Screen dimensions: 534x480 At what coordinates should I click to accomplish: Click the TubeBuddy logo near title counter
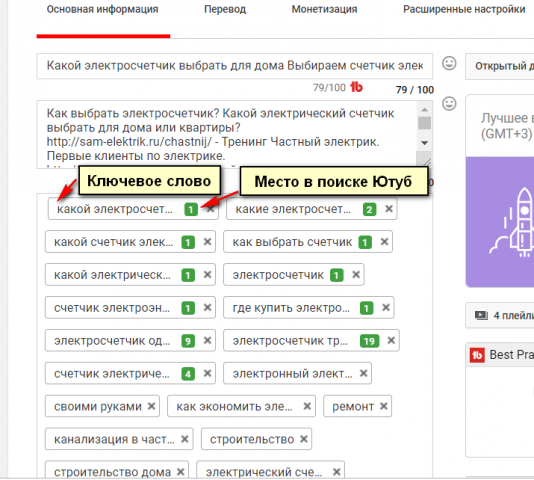356,87
